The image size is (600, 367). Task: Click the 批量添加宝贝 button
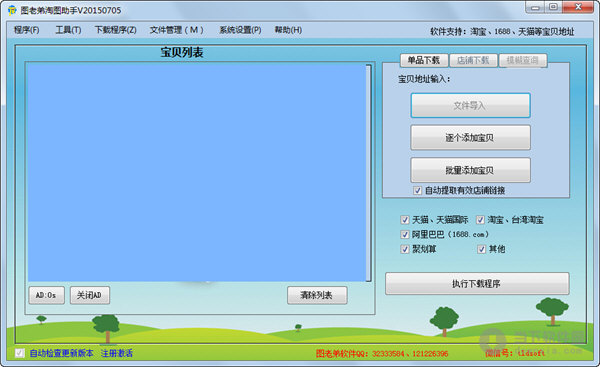click(470, 170)
